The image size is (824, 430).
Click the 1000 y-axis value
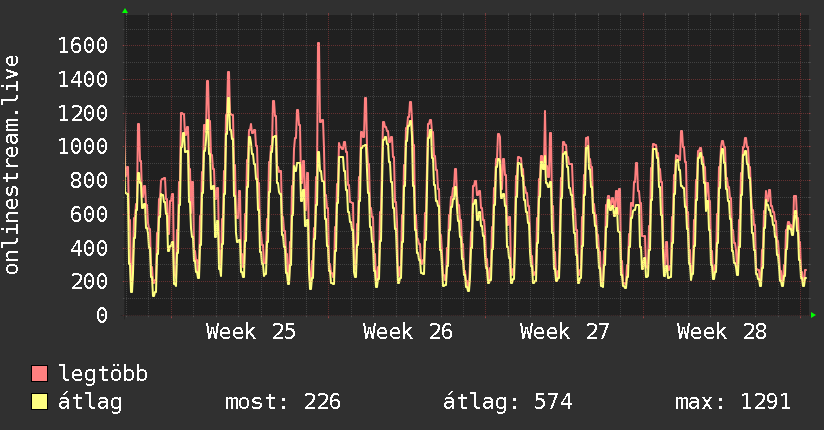click(83, 147)
